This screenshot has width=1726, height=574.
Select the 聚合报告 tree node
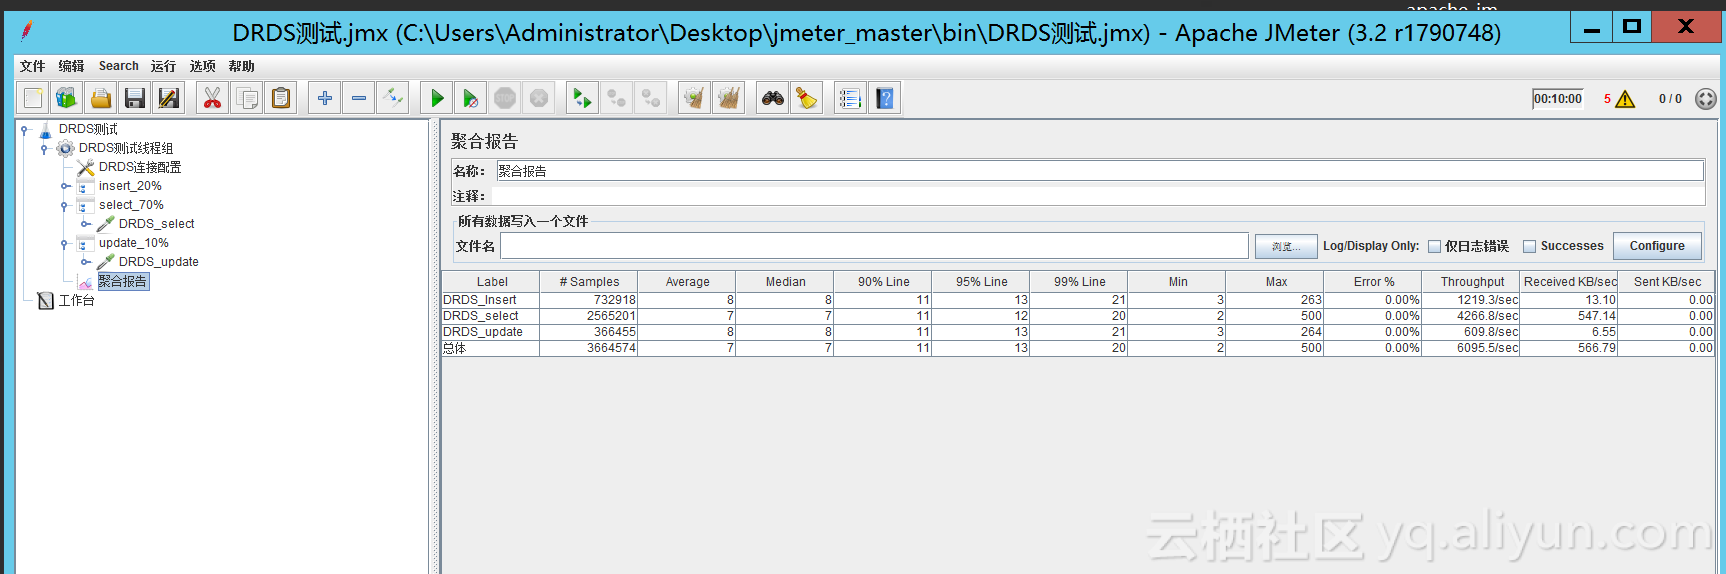pyautogui.click(x=122, y=282)
